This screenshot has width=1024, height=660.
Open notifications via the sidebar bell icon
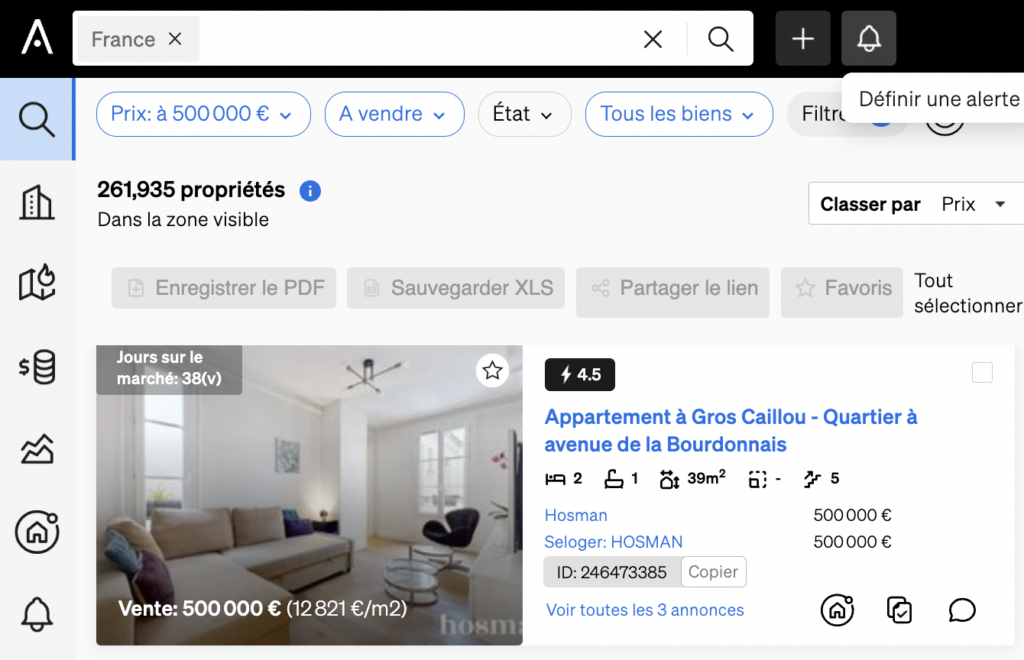coord(37,614)
